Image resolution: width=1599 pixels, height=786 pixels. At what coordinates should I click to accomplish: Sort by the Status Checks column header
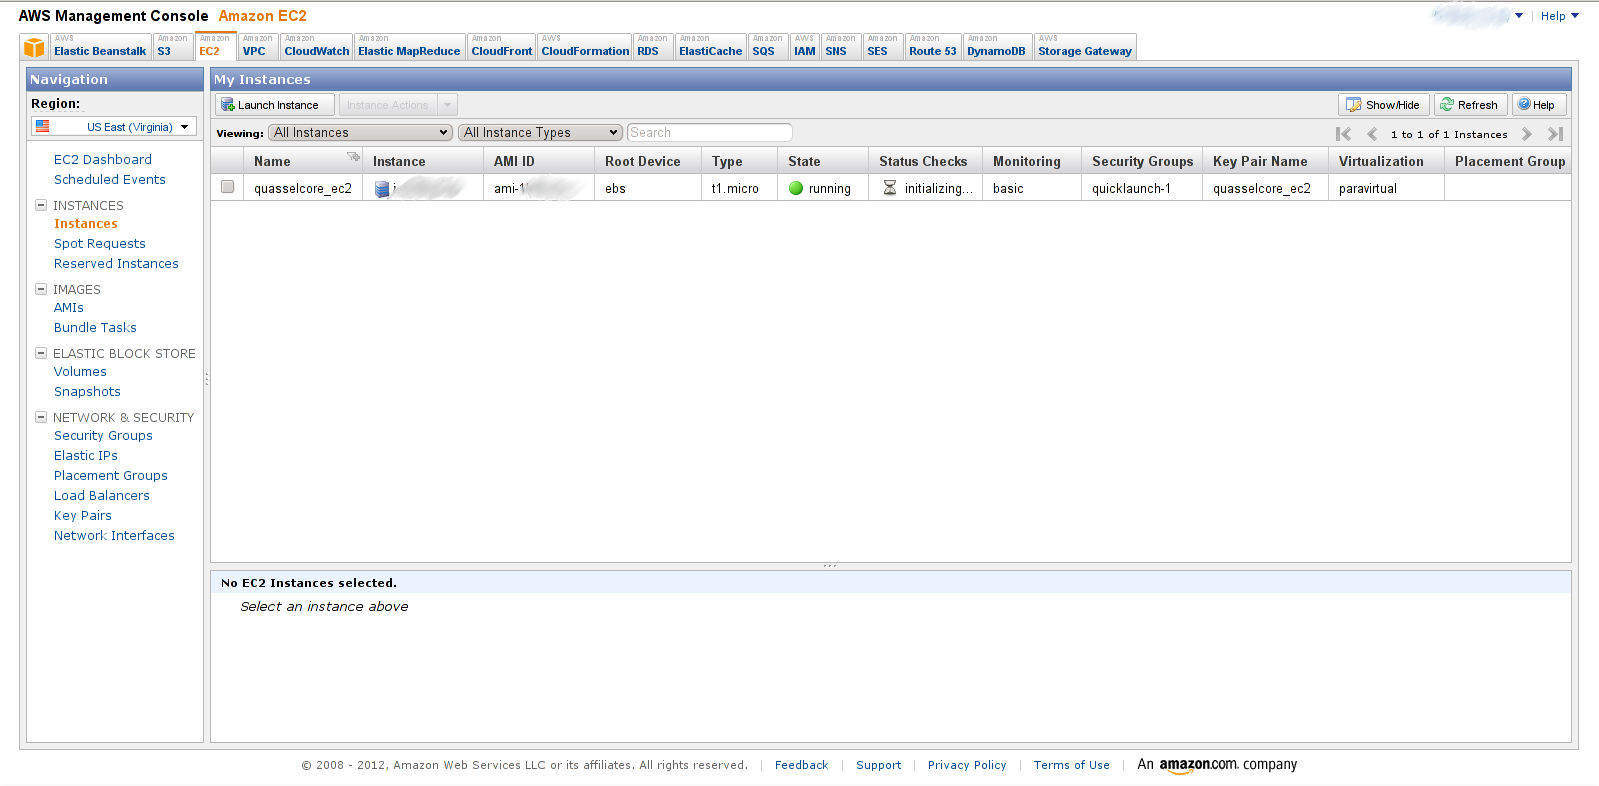point(923,161)
